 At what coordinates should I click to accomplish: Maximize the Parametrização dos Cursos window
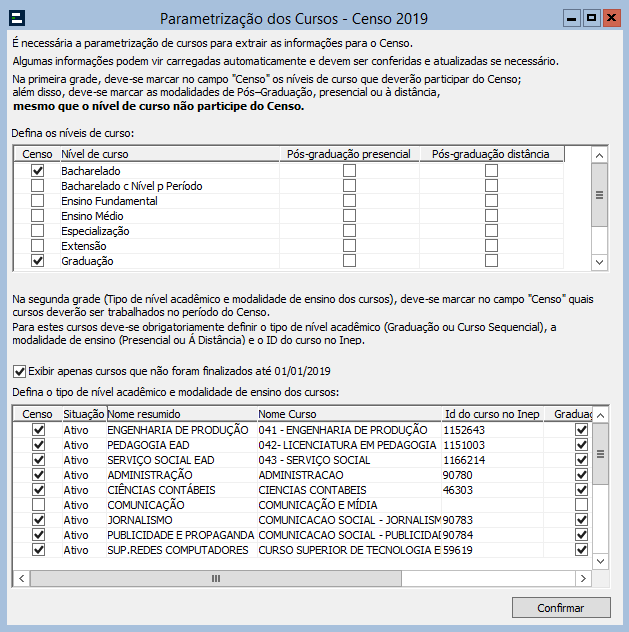click(591, 17)
